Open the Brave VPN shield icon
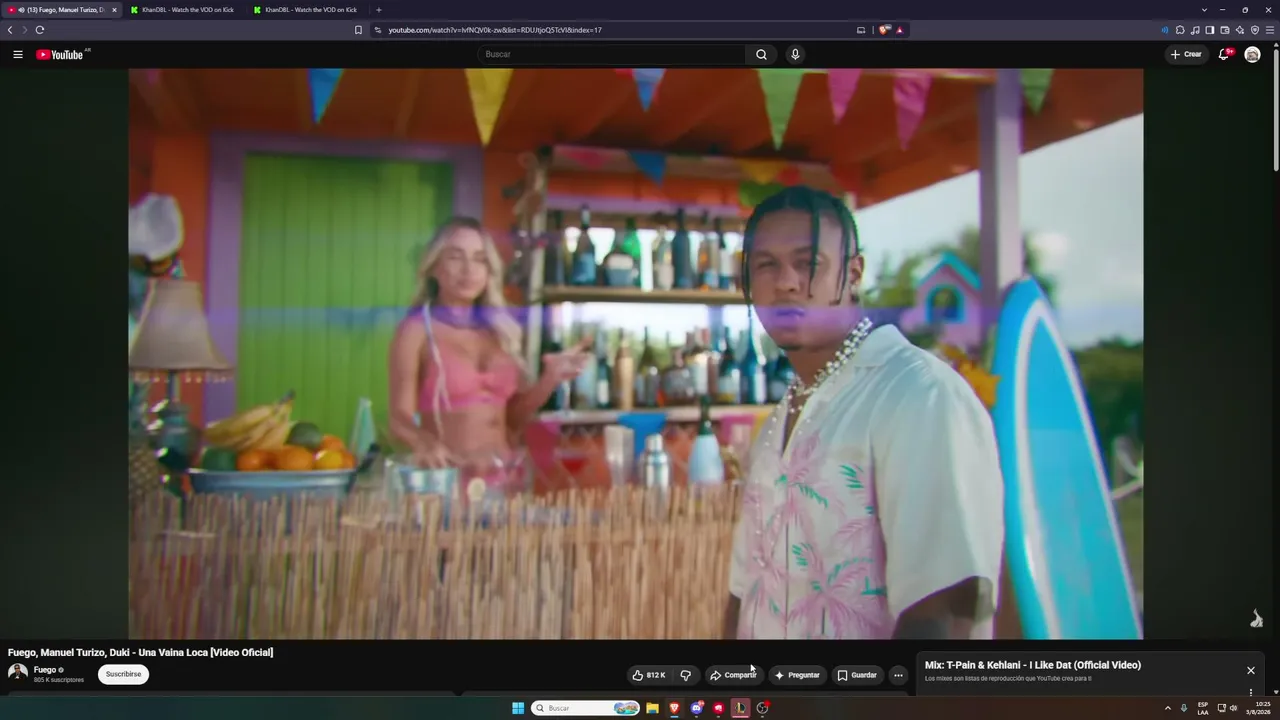 pyautogui.click(x=1255, y=30)
